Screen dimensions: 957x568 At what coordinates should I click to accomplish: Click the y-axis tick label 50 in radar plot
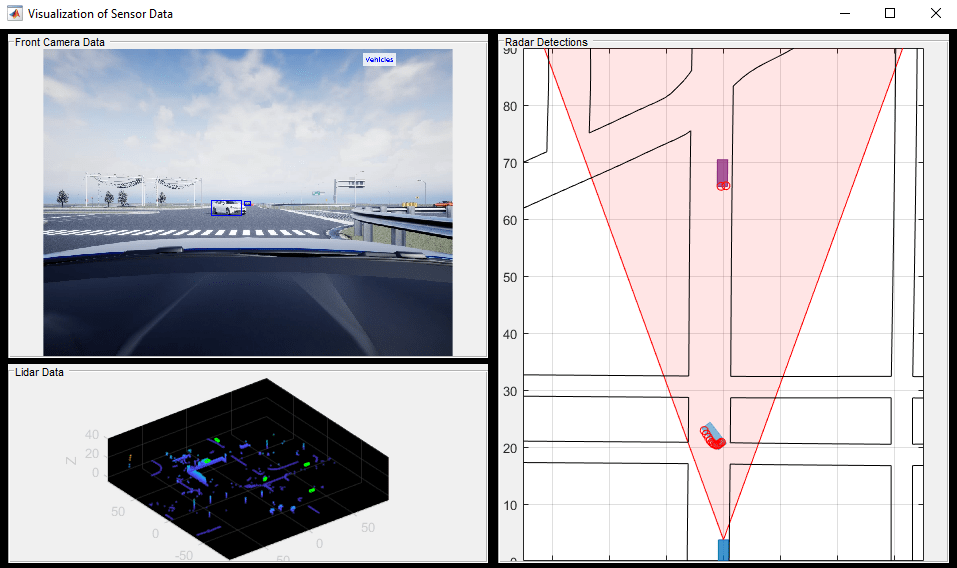pyautogui.click(x=510, y=277)
